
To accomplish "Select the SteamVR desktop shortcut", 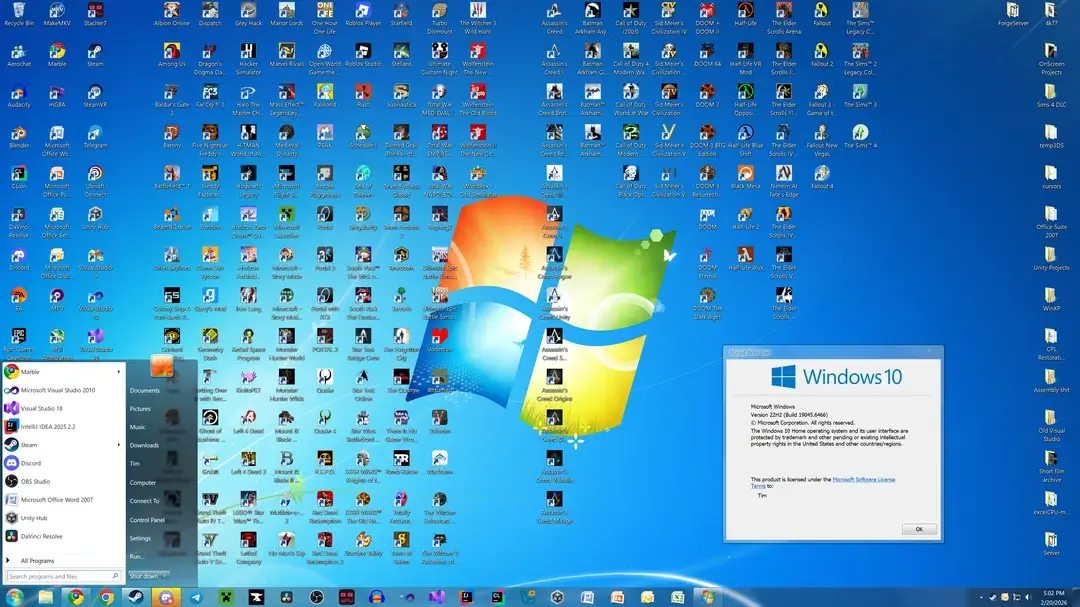I will pyautogui.click(x=95, y=96).
